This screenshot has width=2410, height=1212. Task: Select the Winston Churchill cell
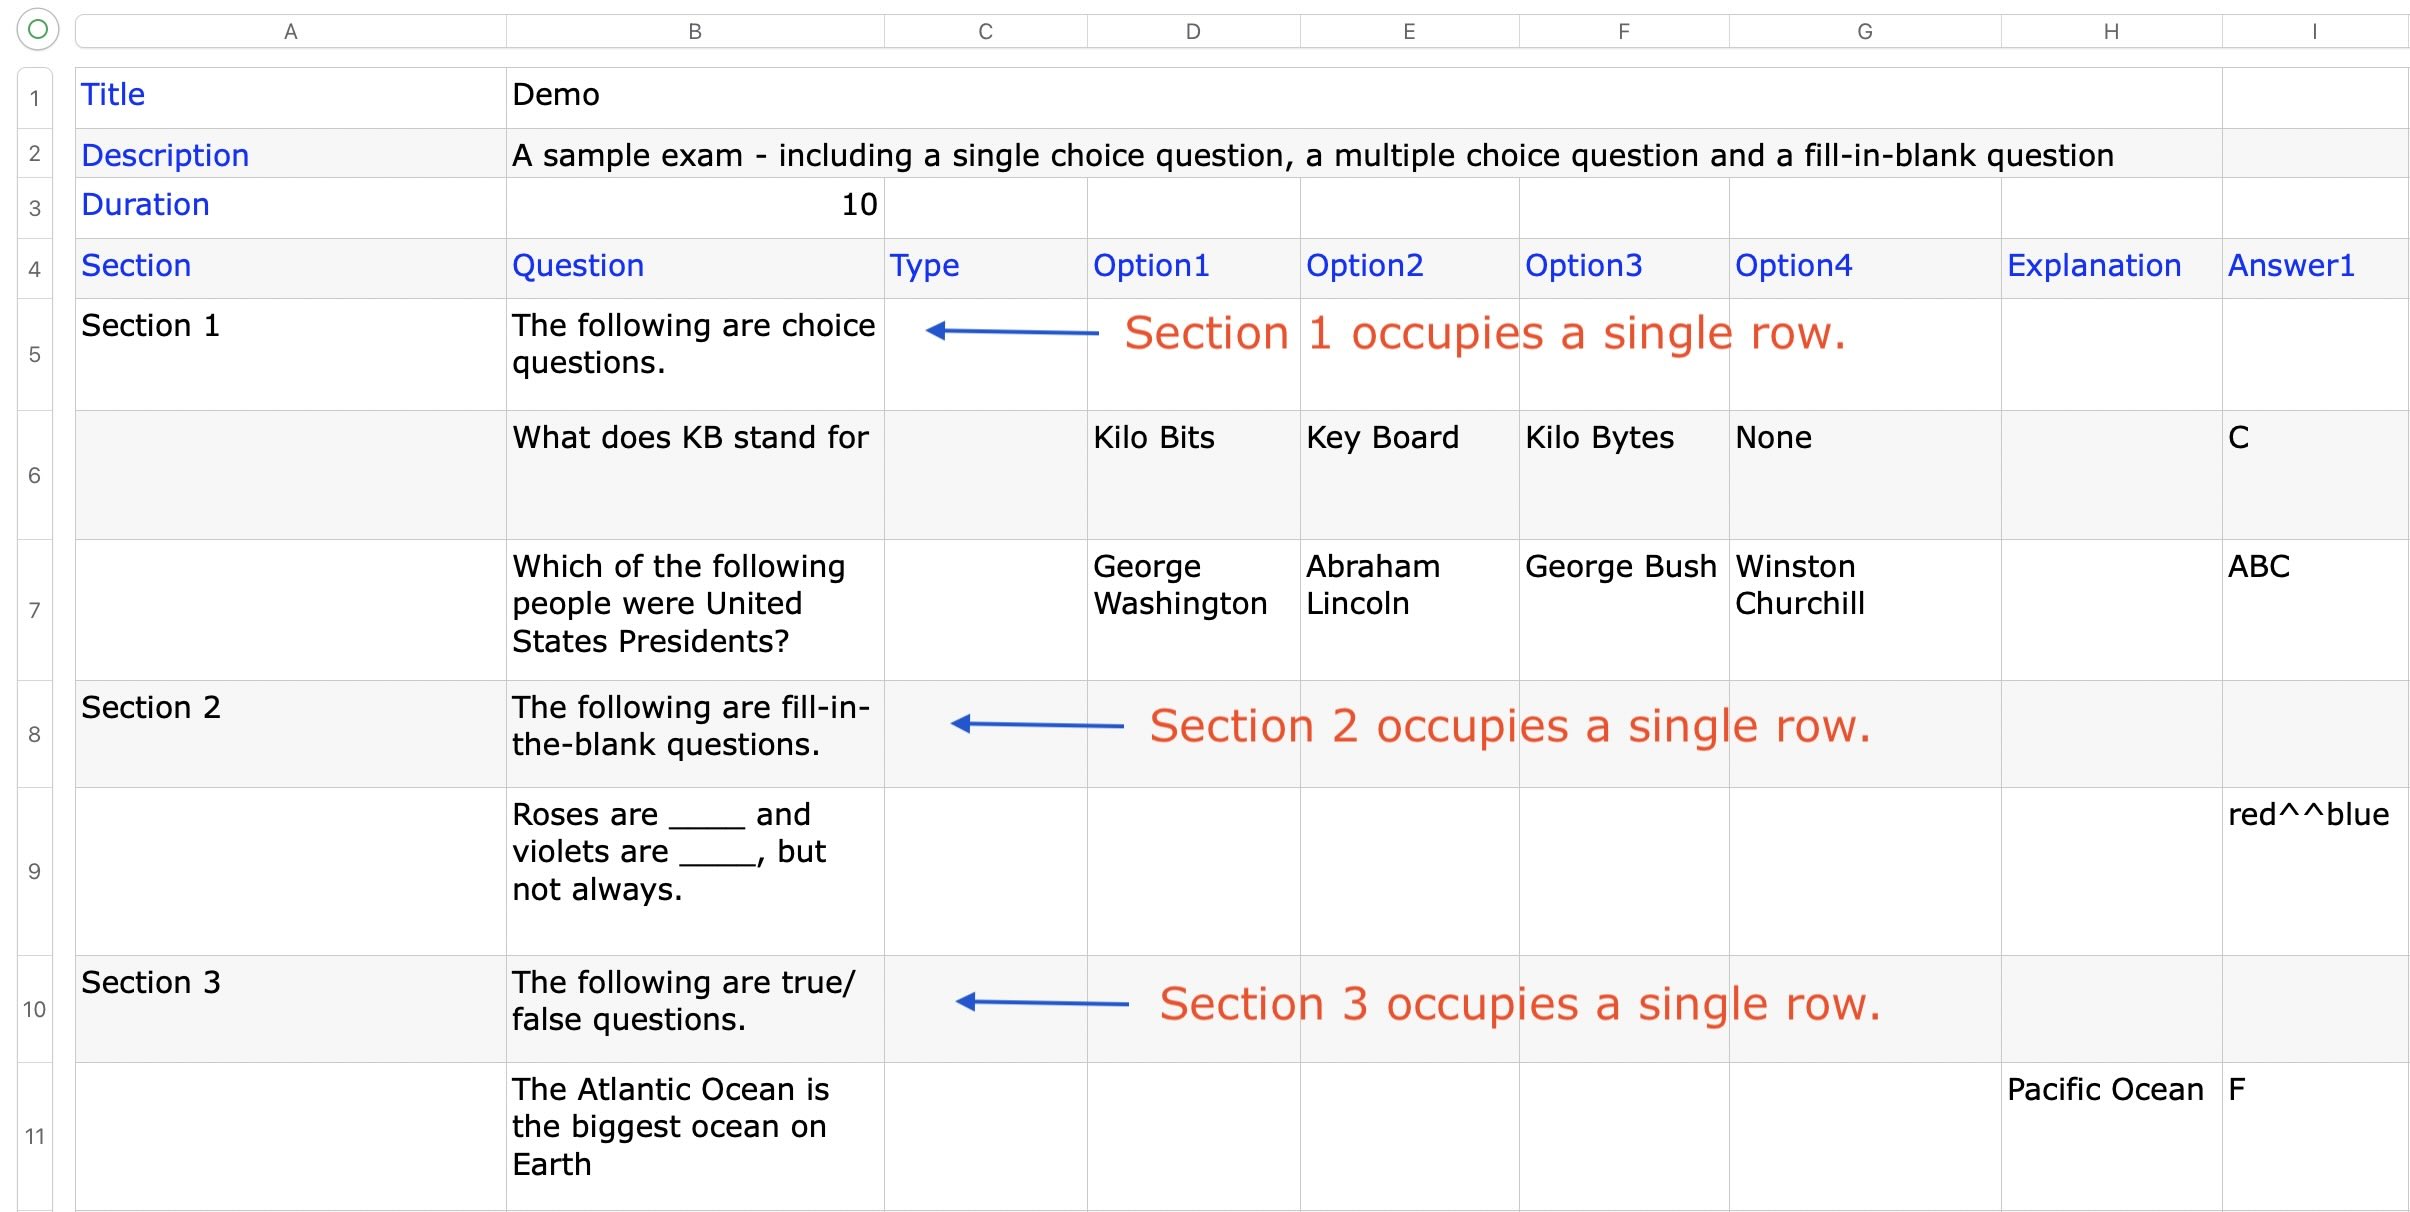tap(1864, 608)
